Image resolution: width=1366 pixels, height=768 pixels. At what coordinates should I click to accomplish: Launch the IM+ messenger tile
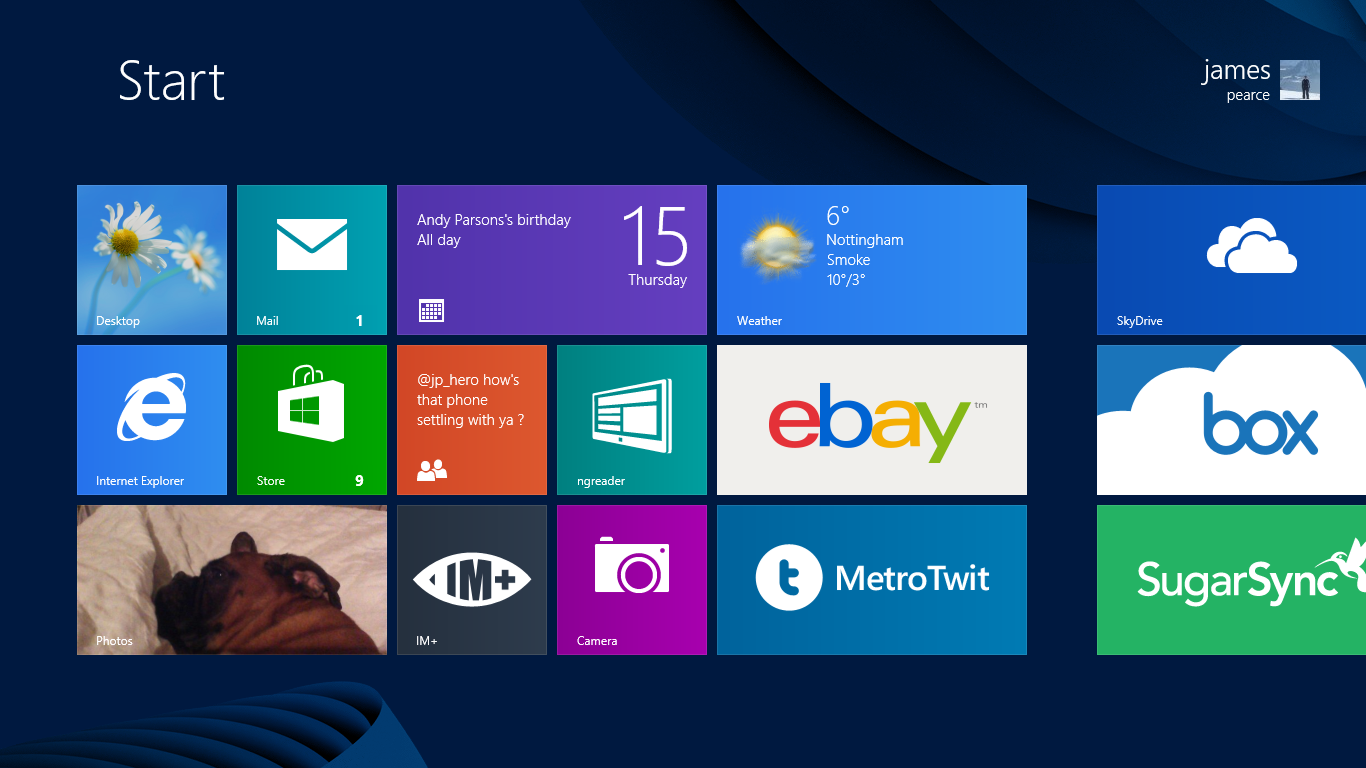(472, 580)
